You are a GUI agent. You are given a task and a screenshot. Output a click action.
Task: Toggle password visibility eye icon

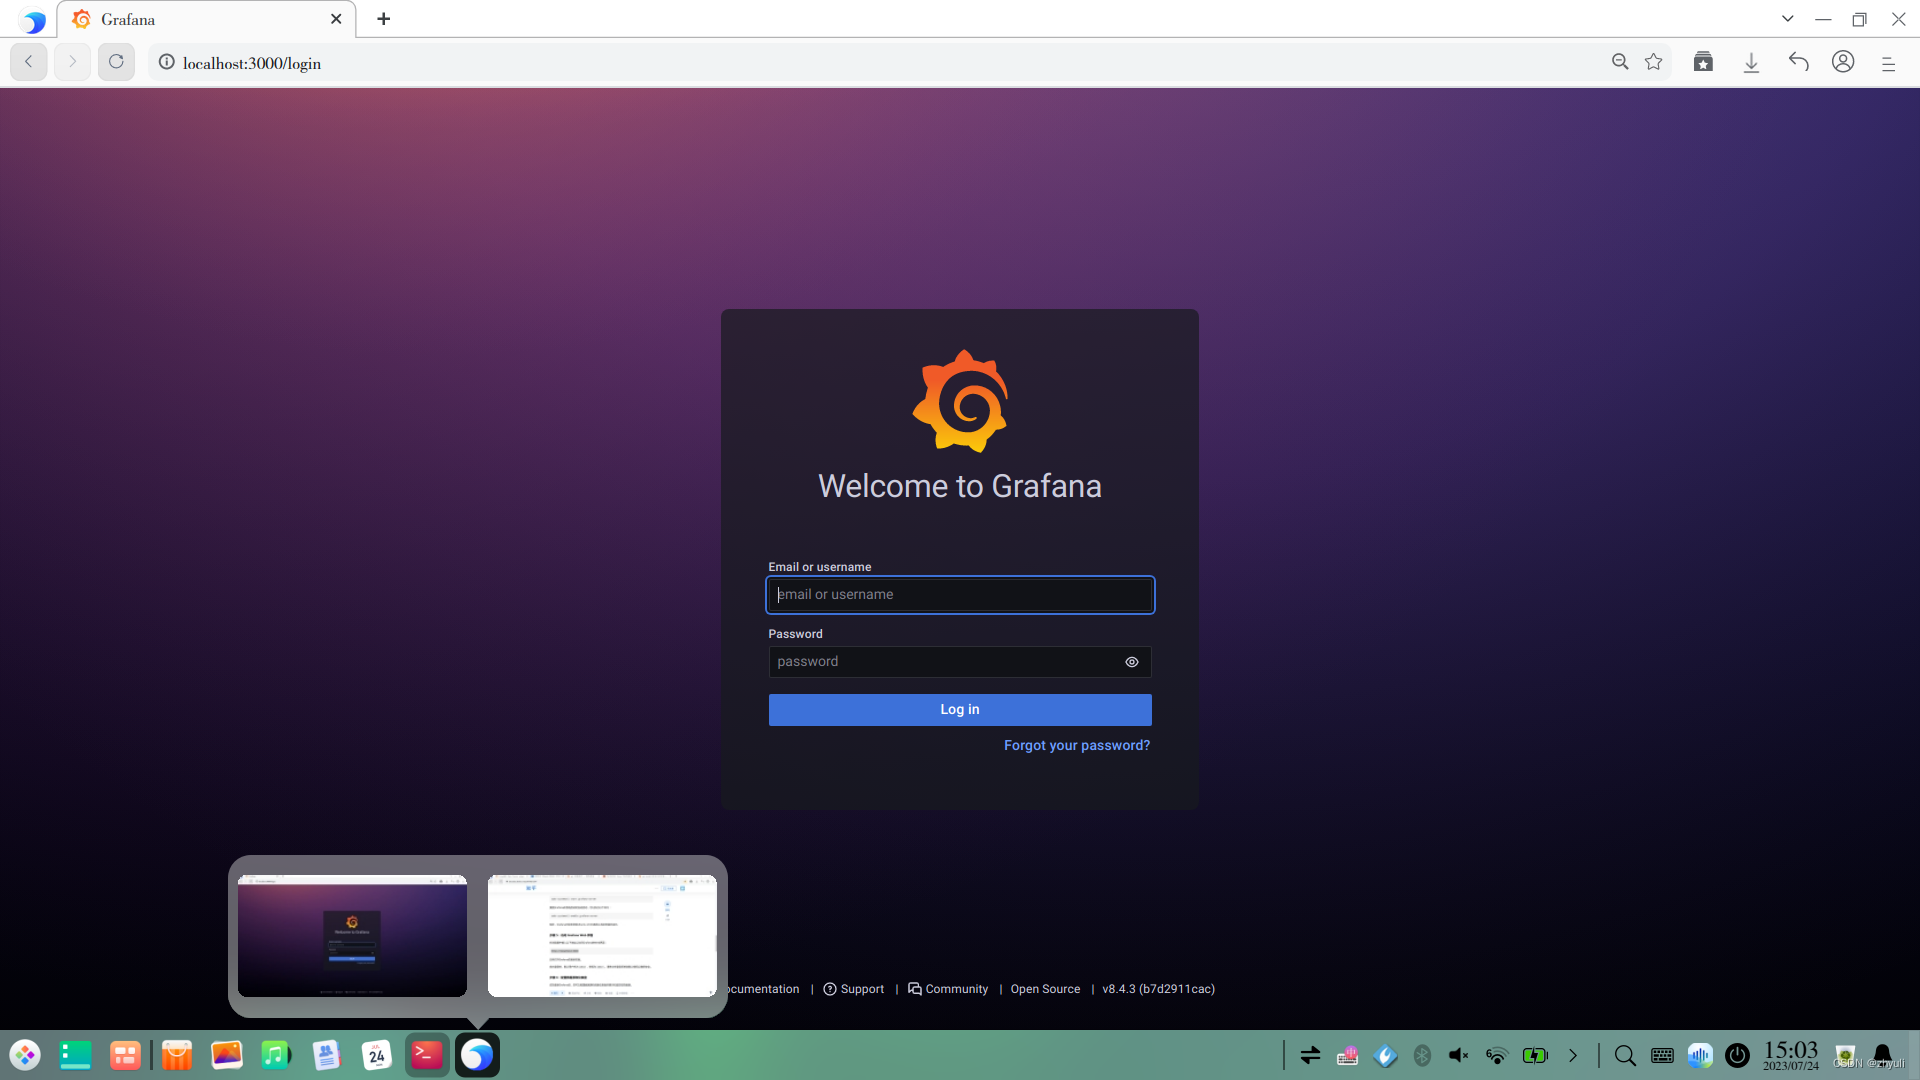[1131, 662]
